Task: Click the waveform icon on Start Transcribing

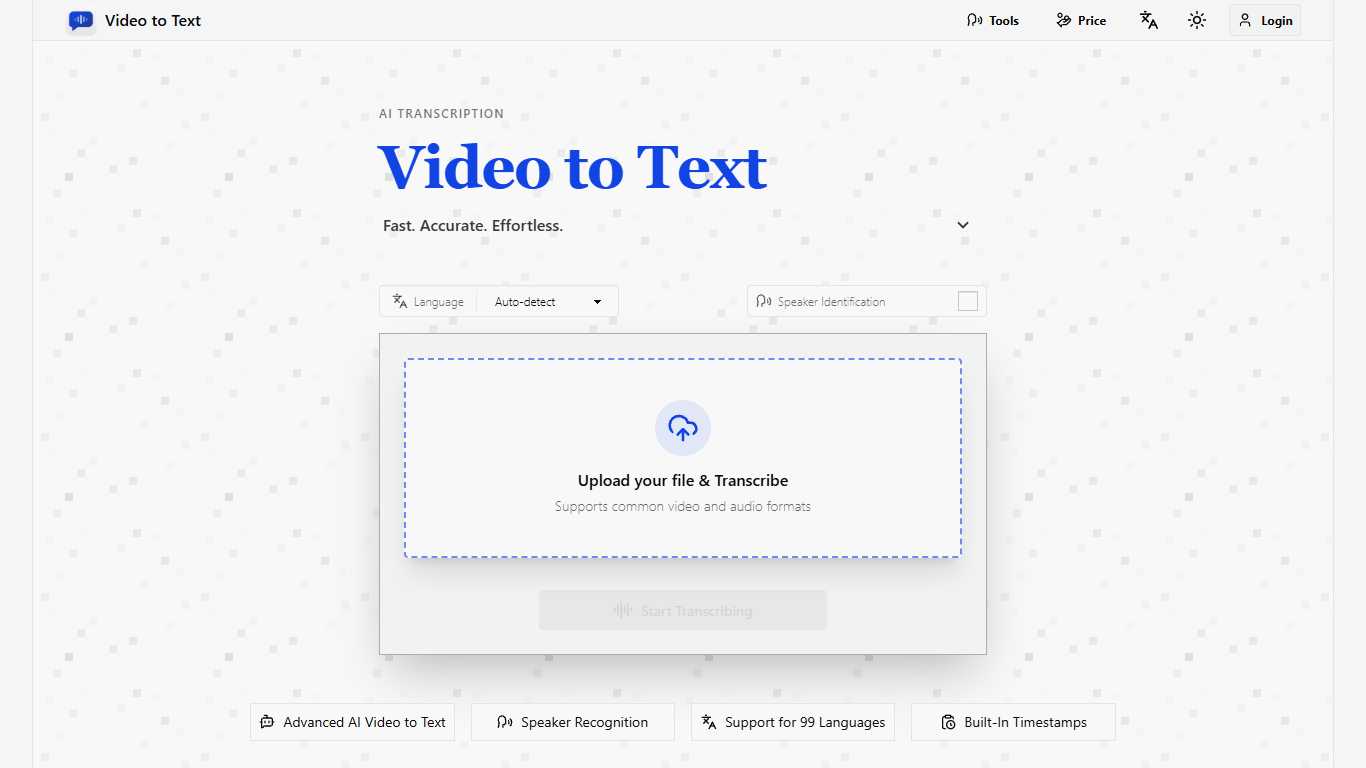Action: [622, 610]
